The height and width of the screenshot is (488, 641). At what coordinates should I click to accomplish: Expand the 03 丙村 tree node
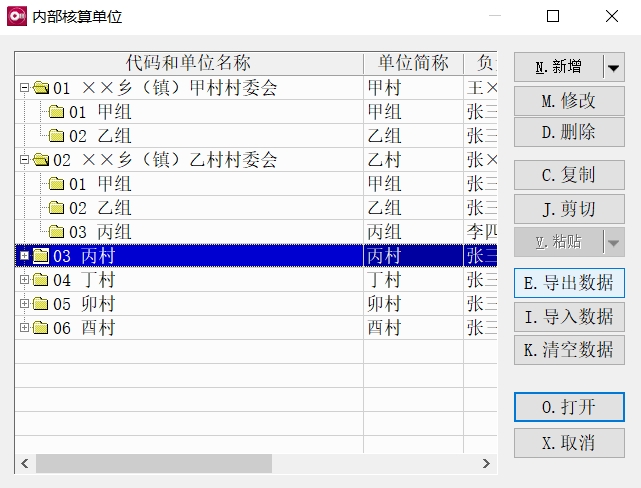[24, 256]
